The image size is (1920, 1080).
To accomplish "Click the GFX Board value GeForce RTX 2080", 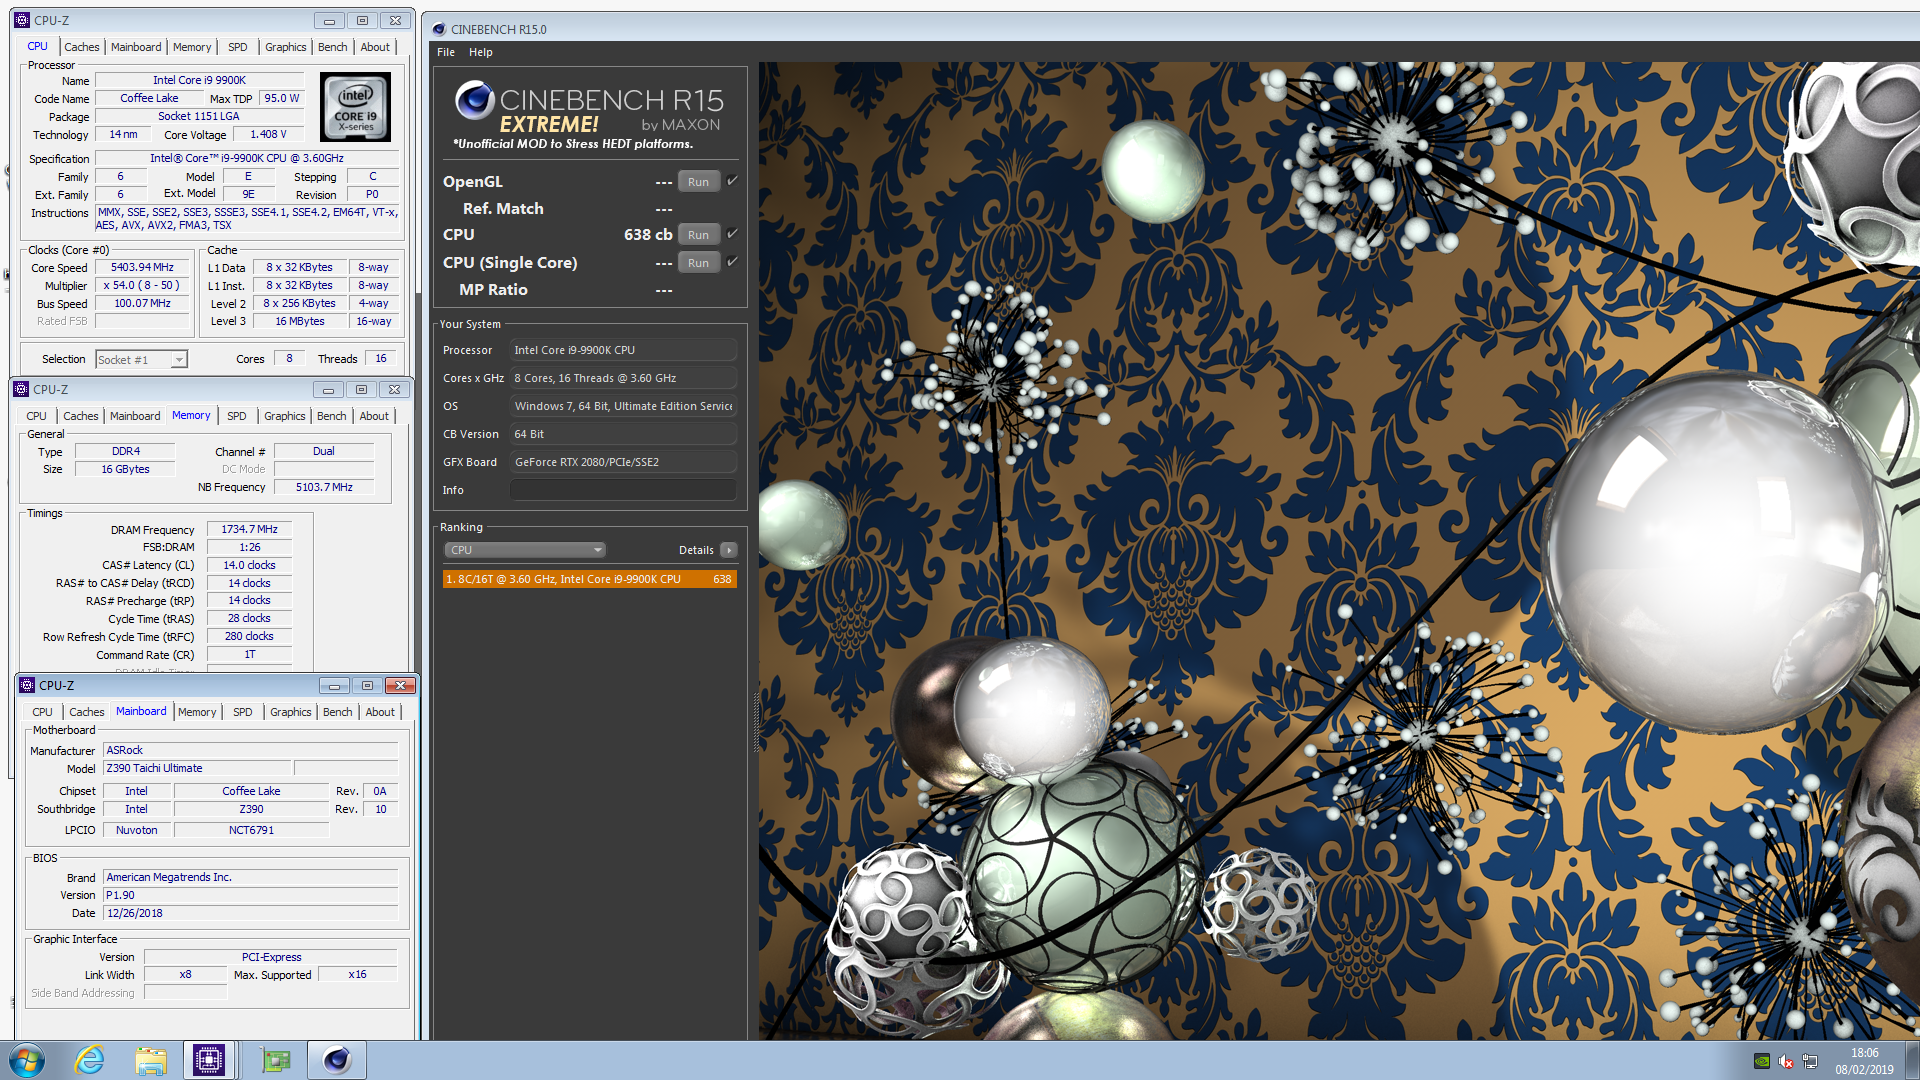I will click(x=623, y=462).
